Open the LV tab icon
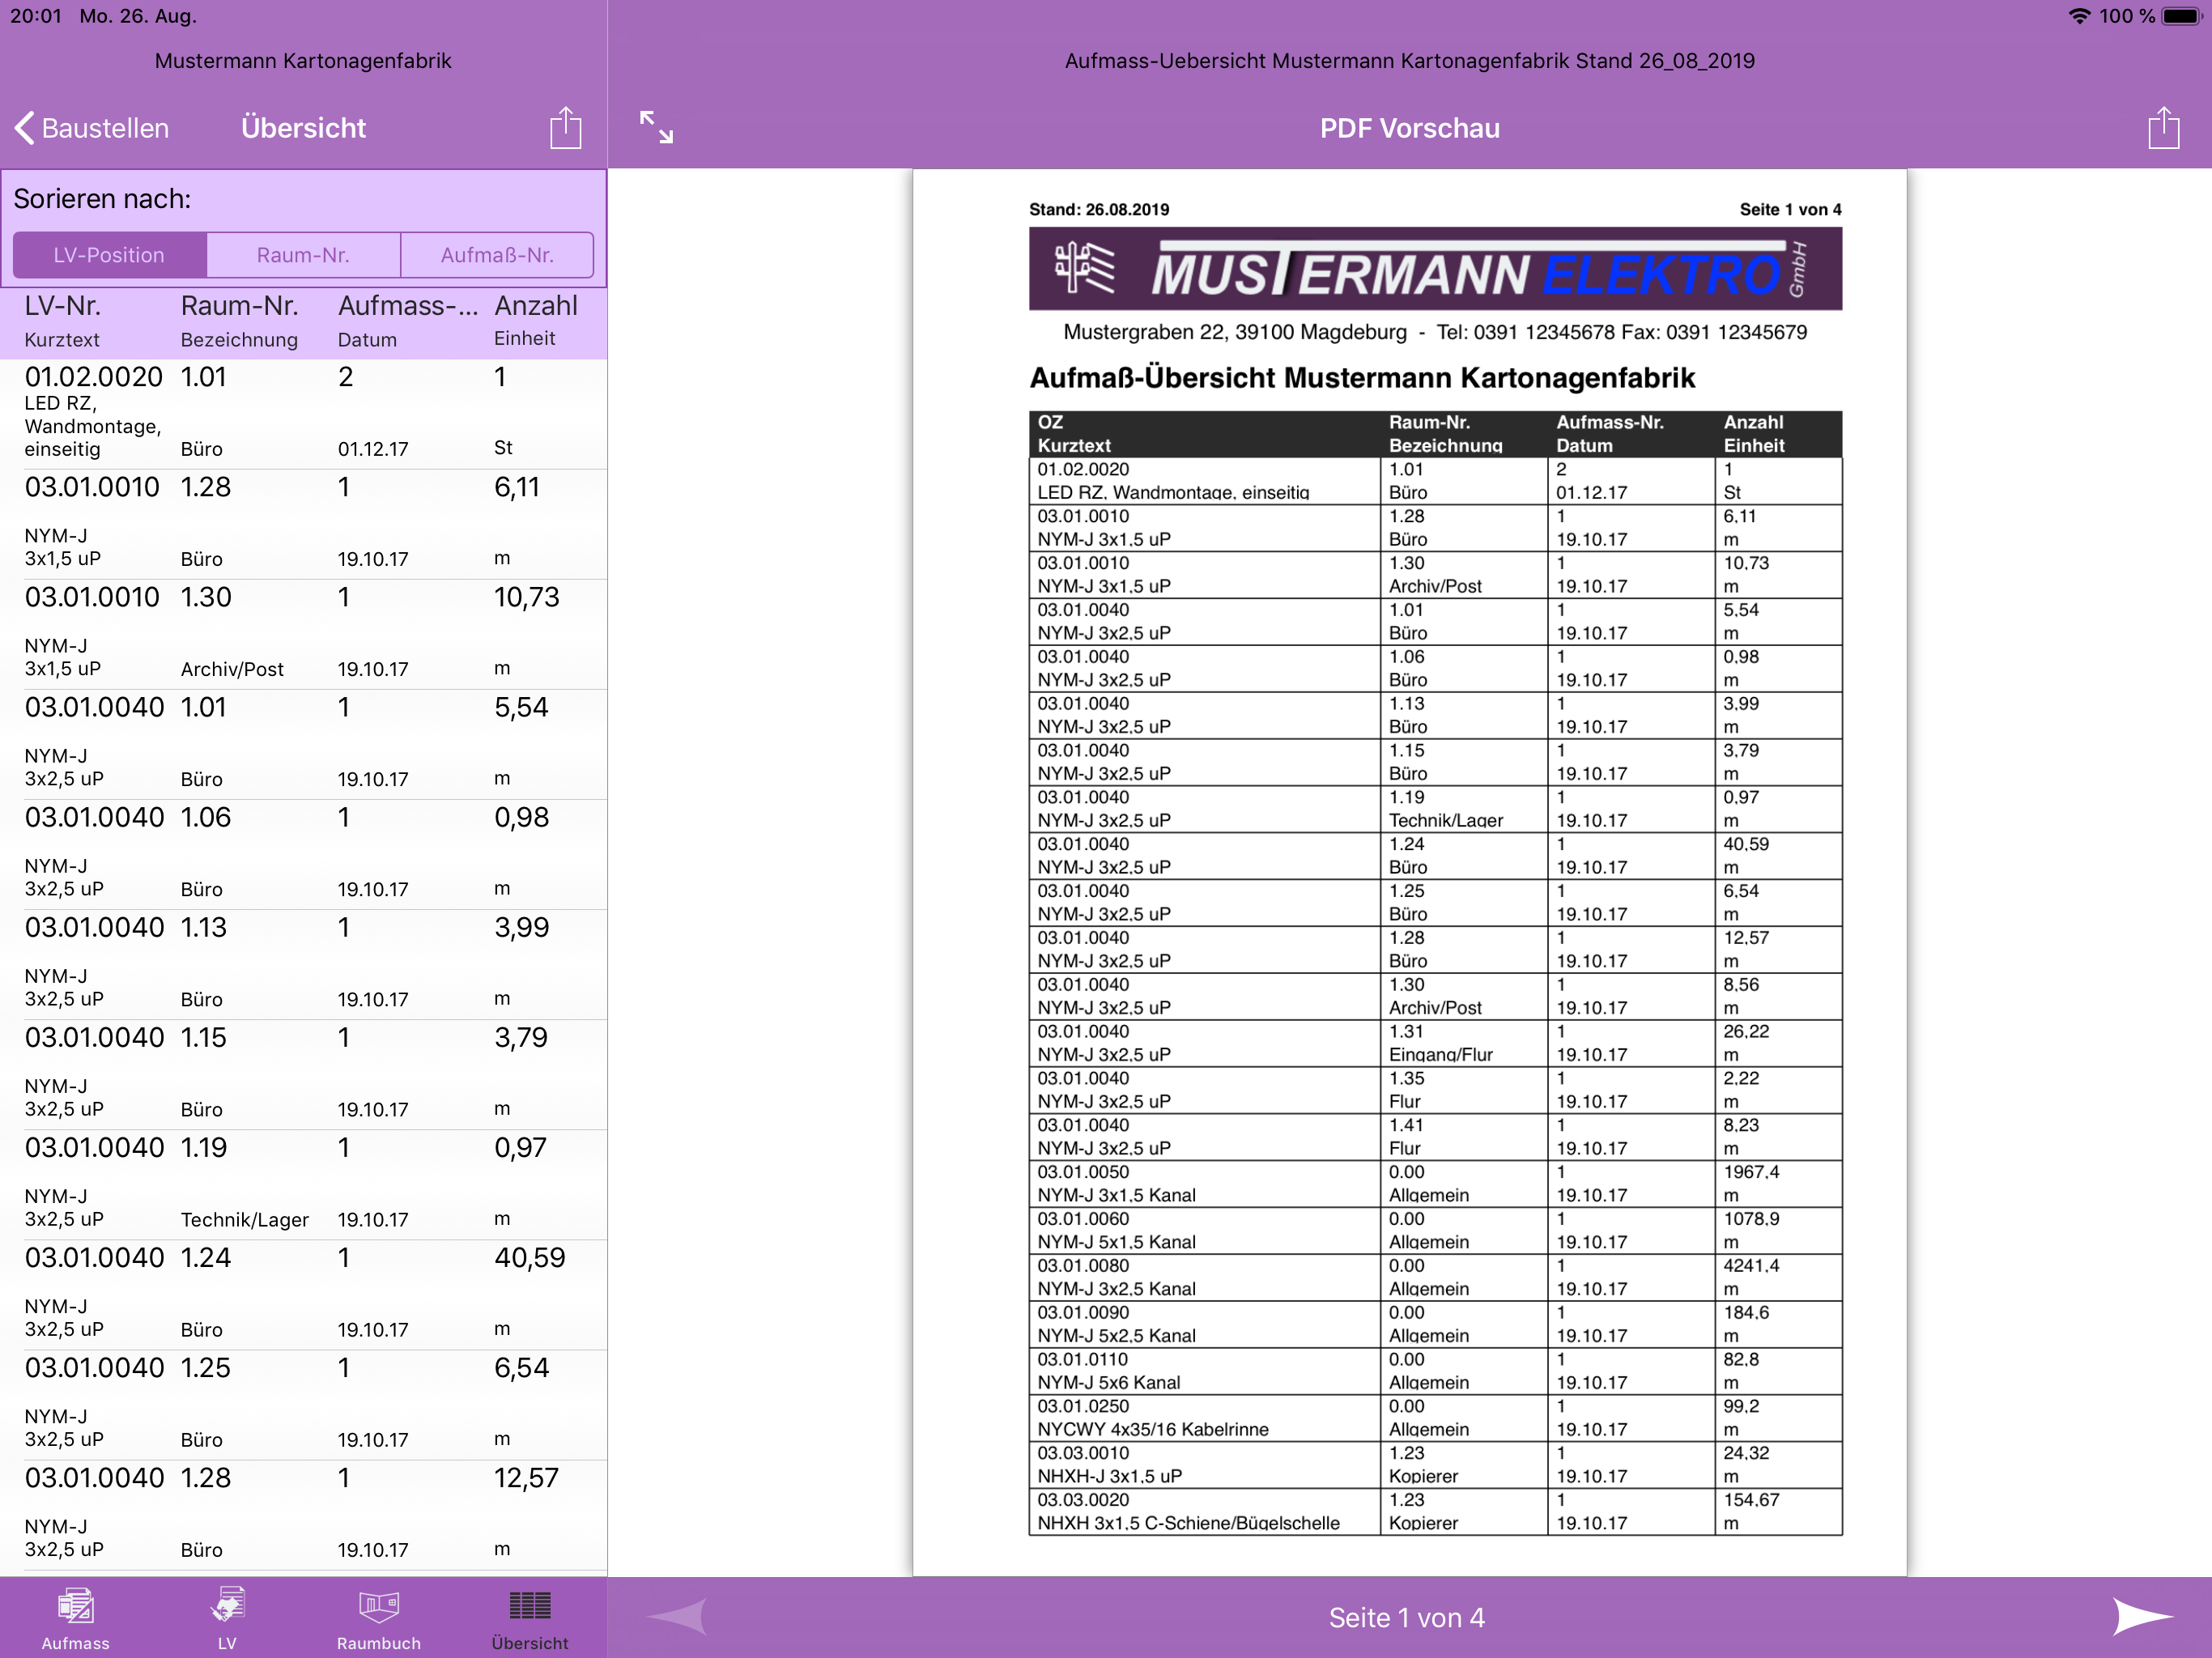Viewport: 2212px width, 1658px height. tap(227, 1618)
